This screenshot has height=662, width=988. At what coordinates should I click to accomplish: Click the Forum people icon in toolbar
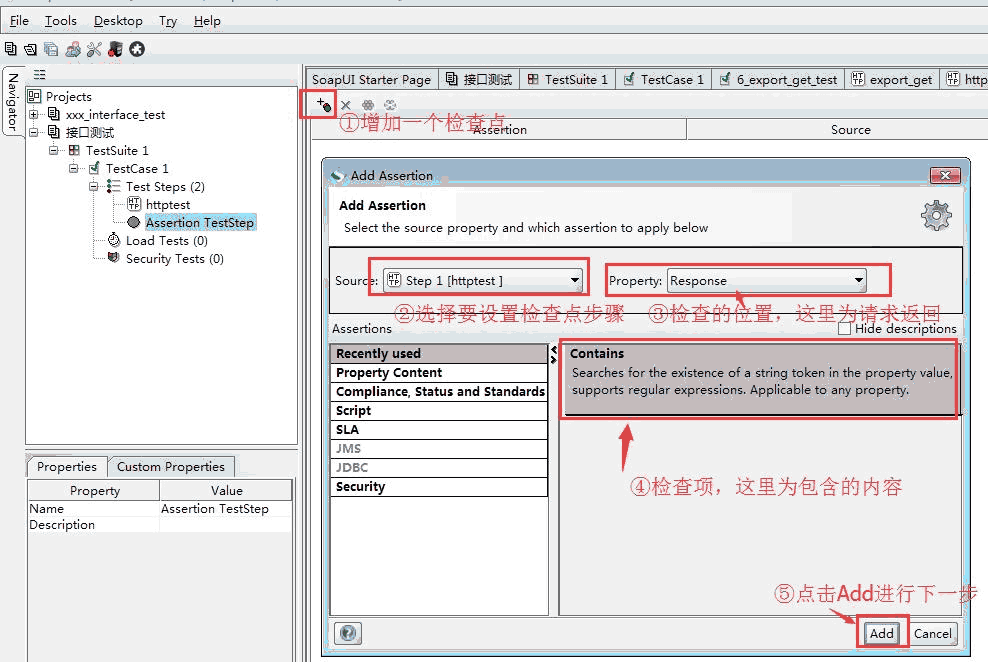tap(73, 49)
